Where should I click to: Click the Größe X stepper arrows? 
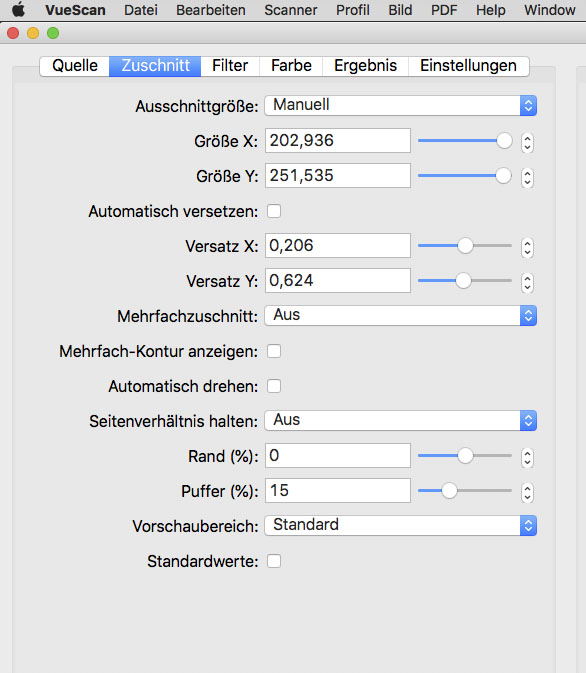coord(527,142)
